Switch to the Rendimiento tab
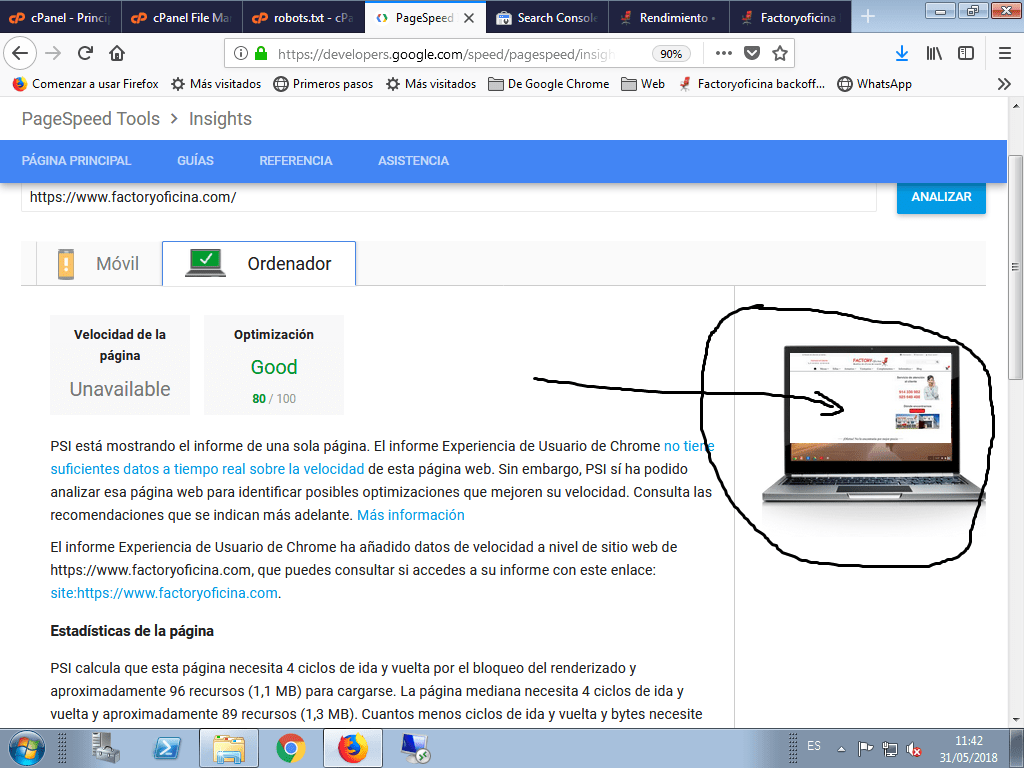 coord(669,18)
